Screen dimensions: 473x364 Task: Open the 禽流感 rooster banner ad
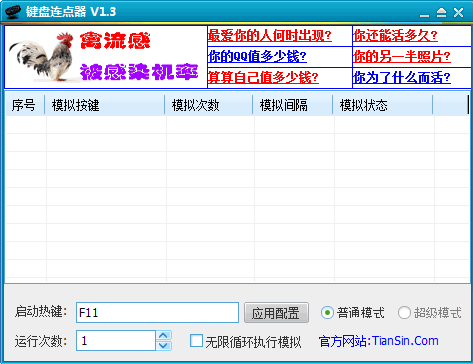[x=106, y=57]
